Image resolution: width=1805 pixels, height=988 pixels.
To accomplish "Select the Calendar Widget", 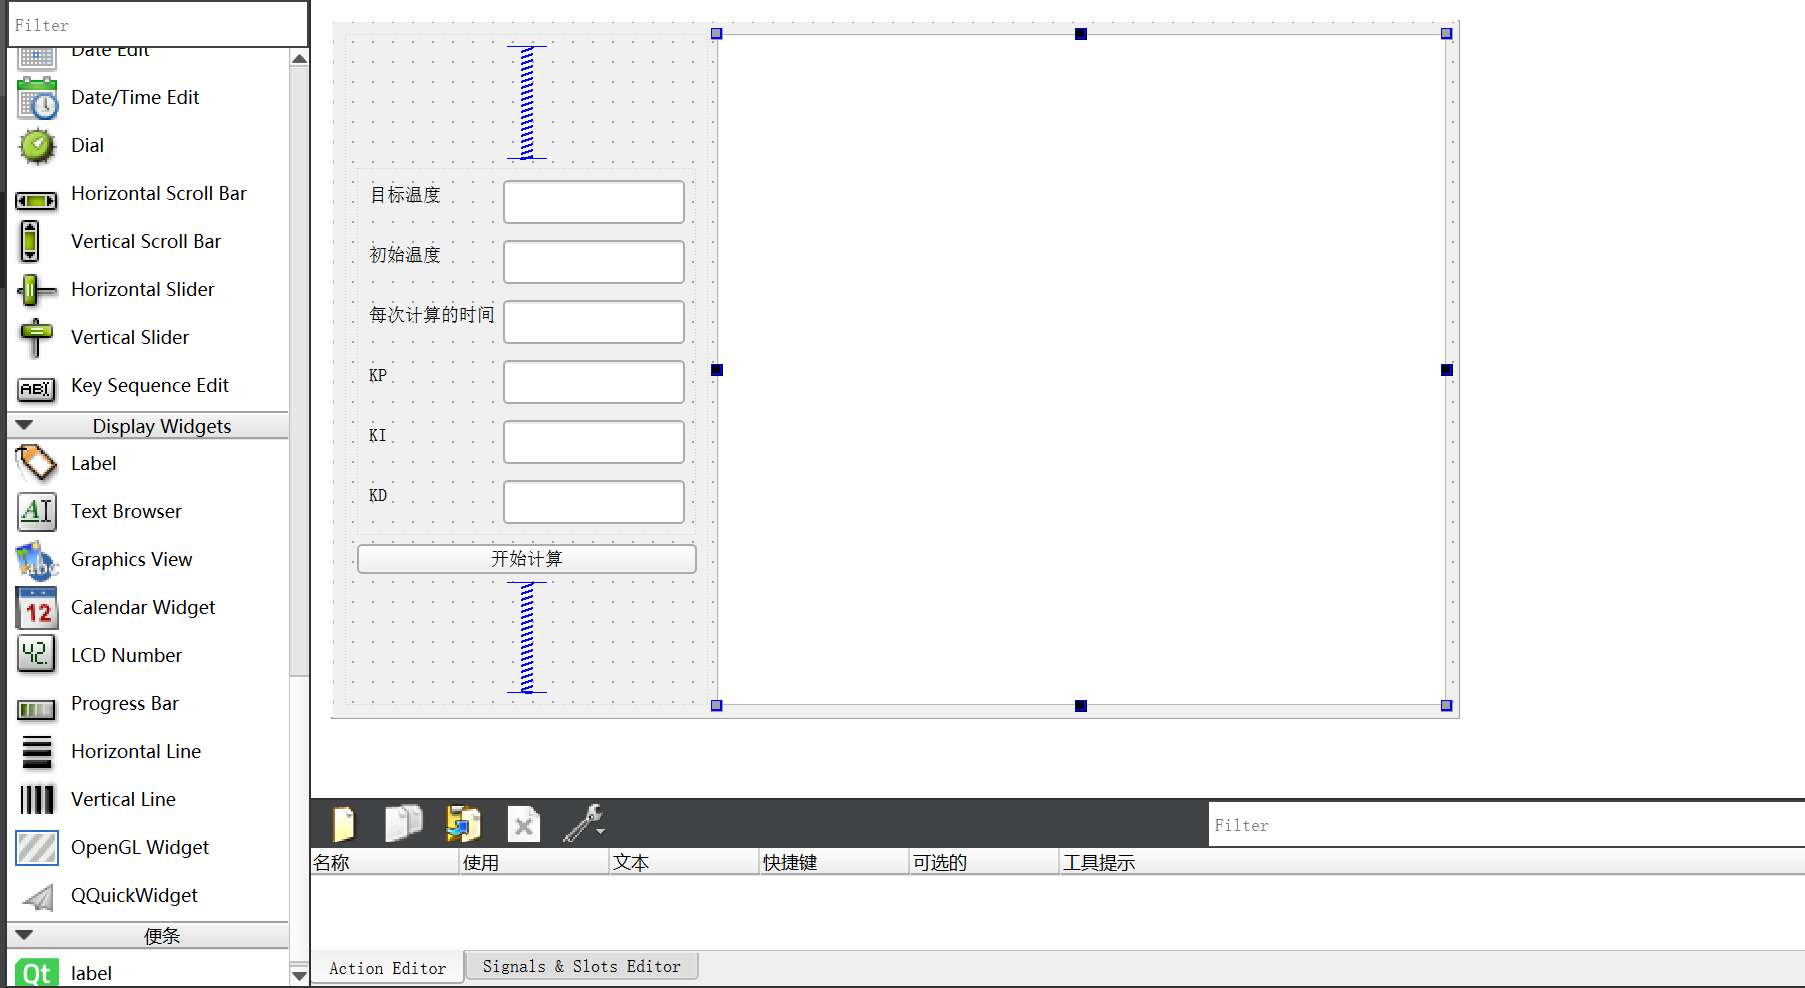I will pyautogui.click(x=142, y=607).
